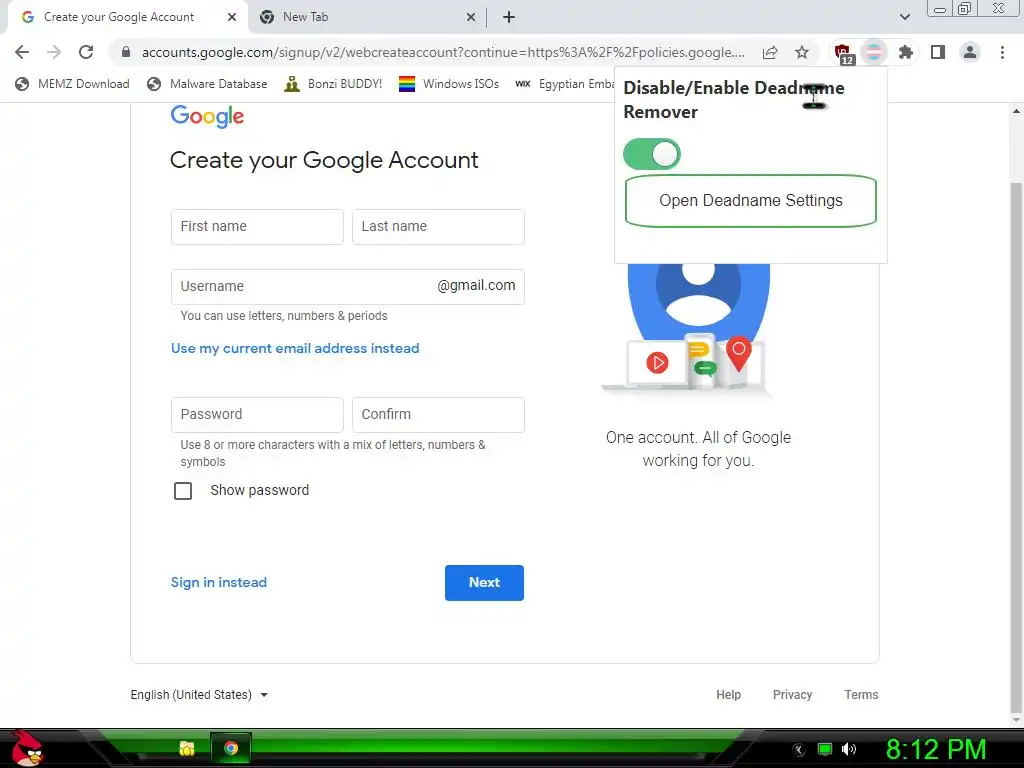Reload the current page

pyautogui.click(x=86, y=52)
